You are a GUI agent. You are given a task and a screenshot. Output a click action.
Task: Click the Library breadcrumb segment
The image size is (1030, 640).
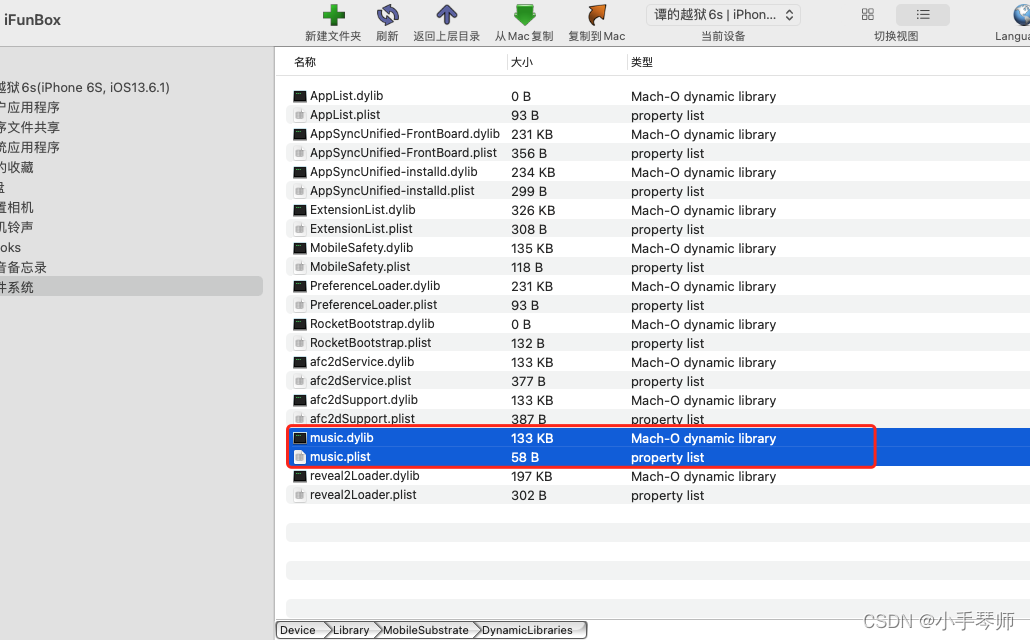pyautogui.click(x=351, y=630)
